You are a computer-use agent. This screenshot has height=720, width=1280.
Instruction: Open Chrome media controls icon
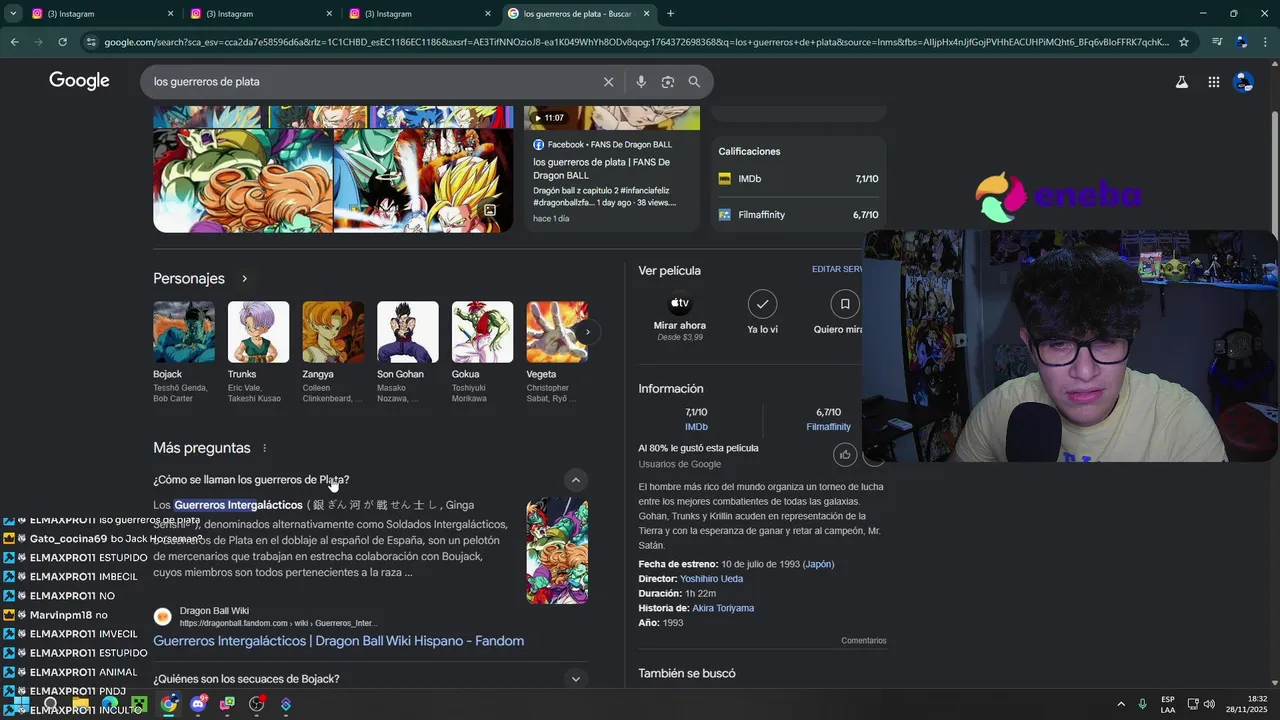[x=1217, y=42]
